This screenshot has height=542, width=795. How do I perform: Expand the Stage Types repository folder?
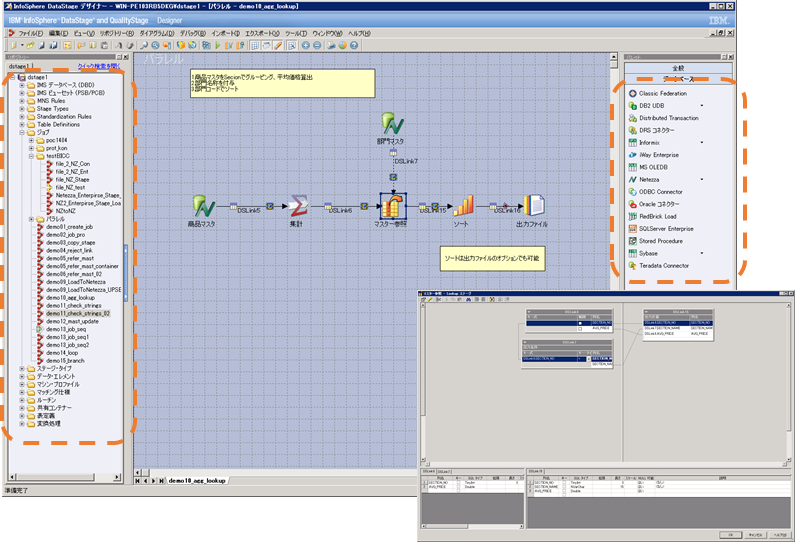click(x=22, y=109)
